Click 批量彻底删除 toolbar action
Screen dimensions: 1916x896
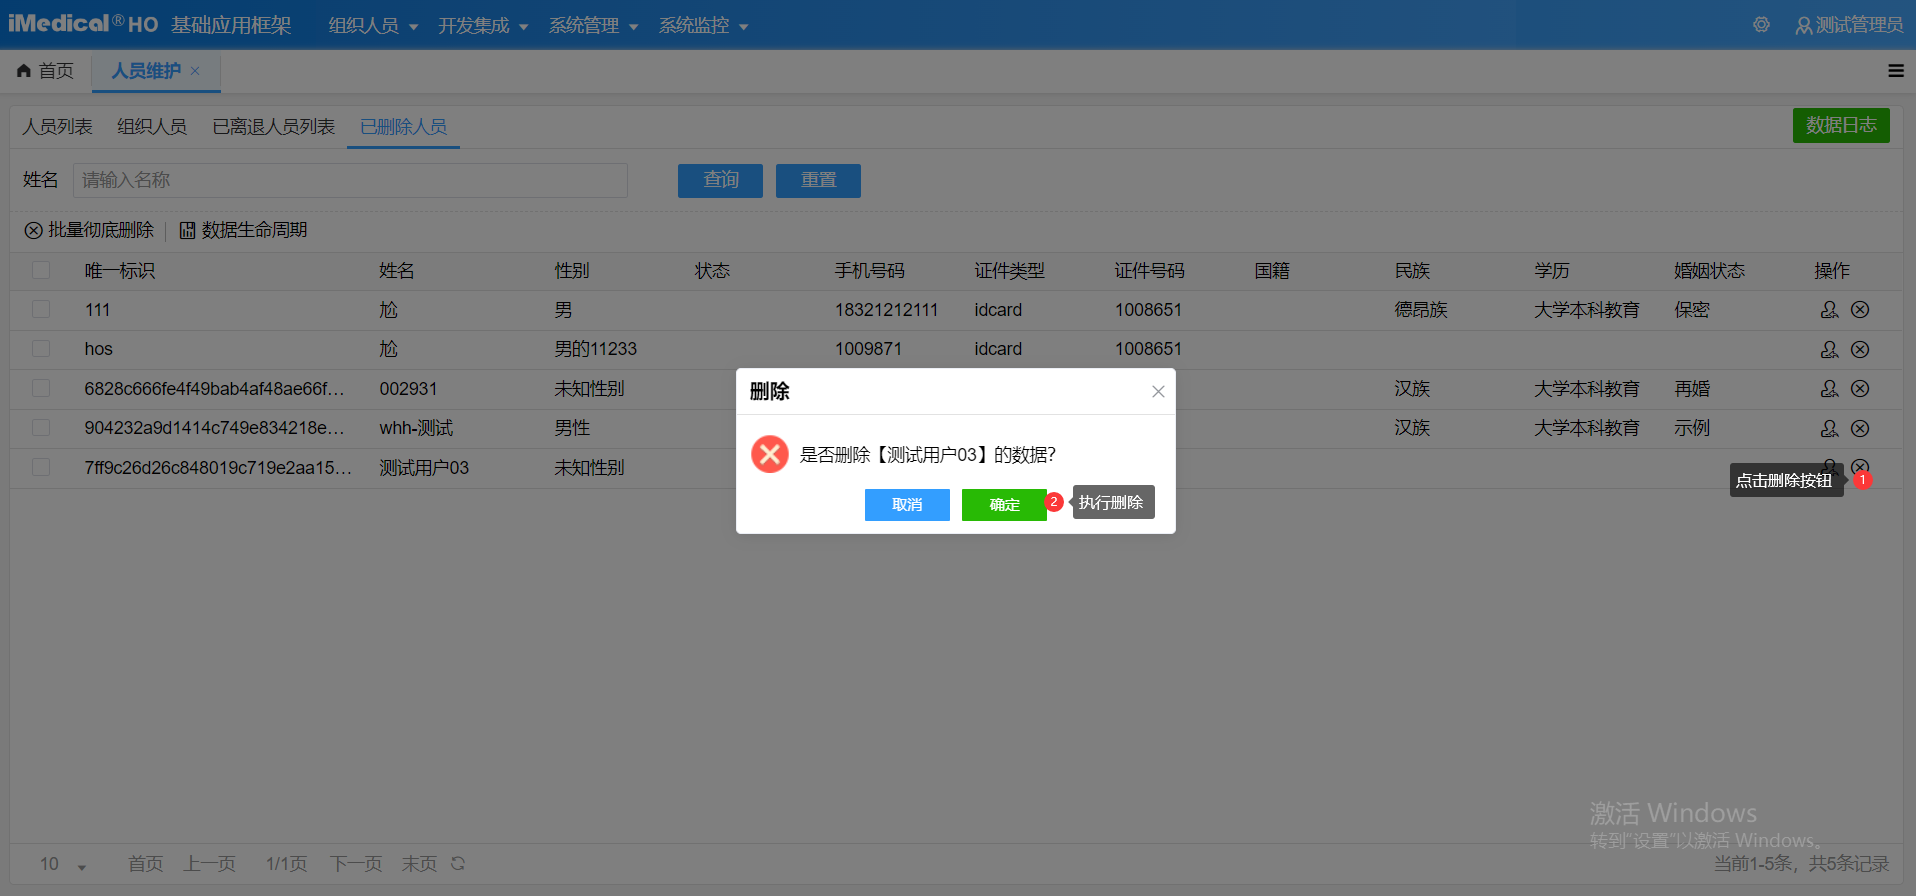[x=89, y=230]
